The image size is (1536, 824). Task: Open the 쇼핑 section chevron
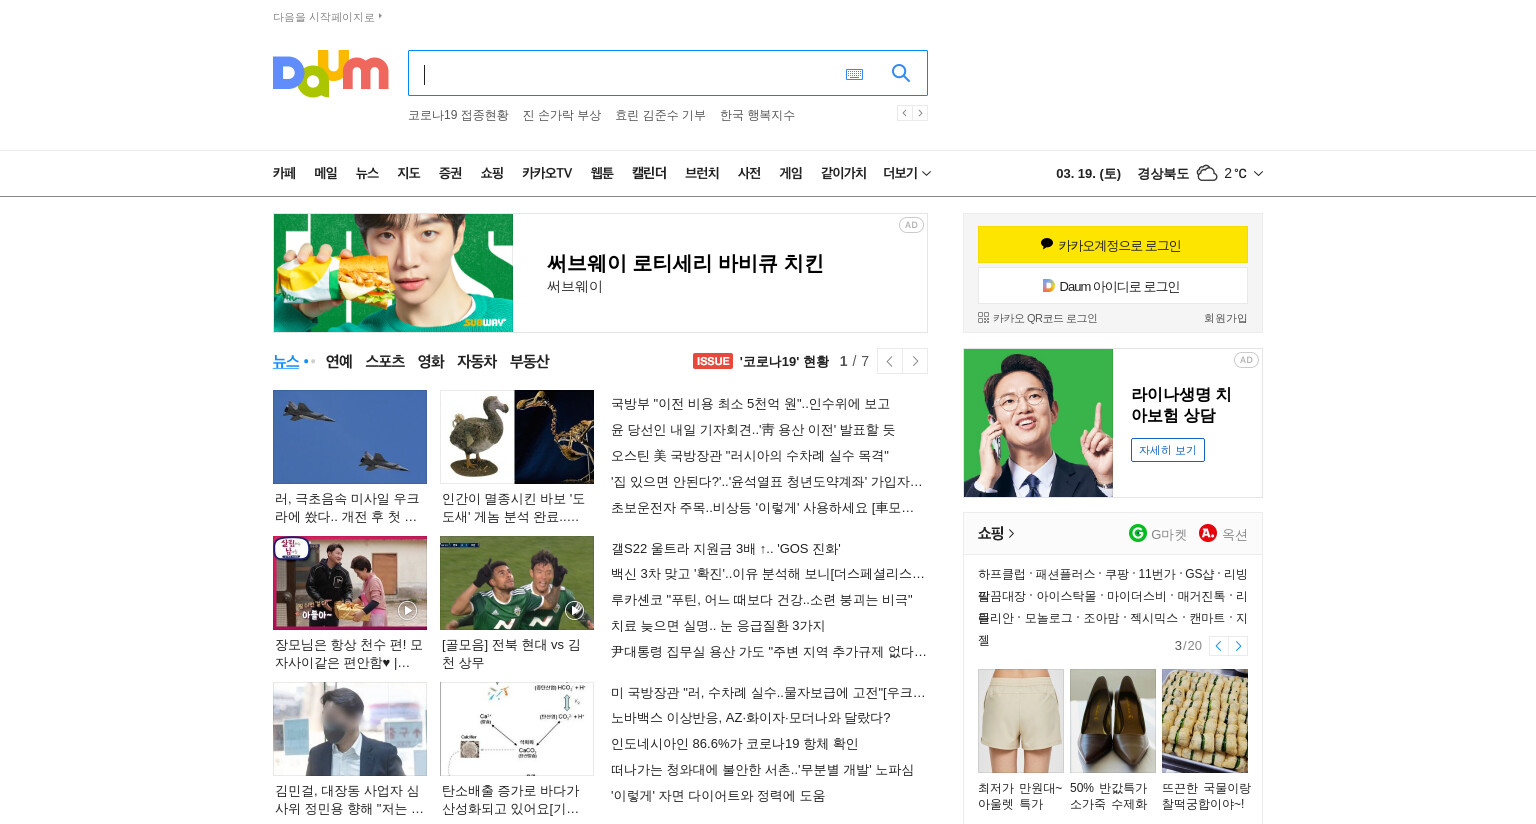tap(1011, 533)
